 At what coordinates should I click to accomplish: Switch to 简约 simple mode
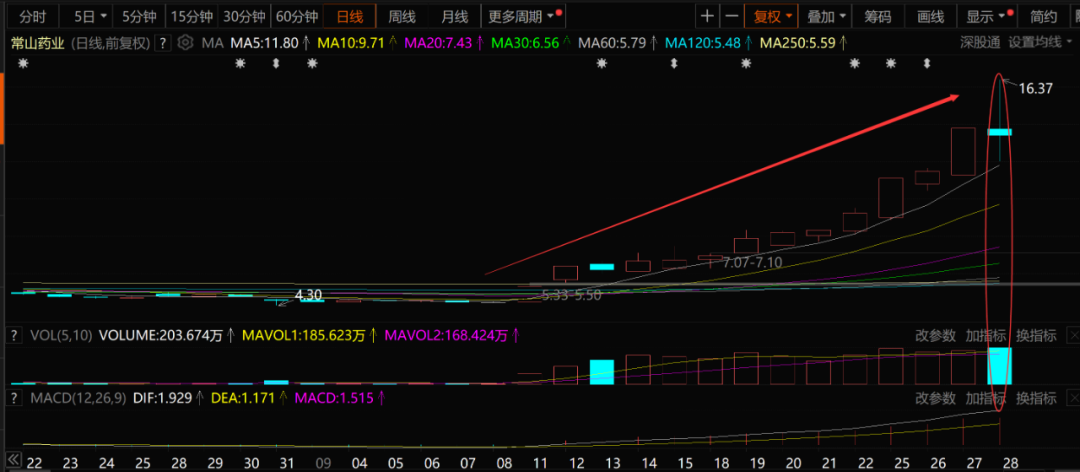point(1043,17)
